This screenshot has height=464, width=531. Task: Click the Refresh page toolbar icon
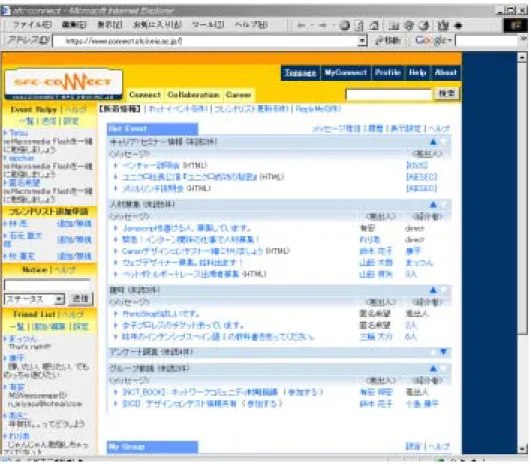[360, 25]
